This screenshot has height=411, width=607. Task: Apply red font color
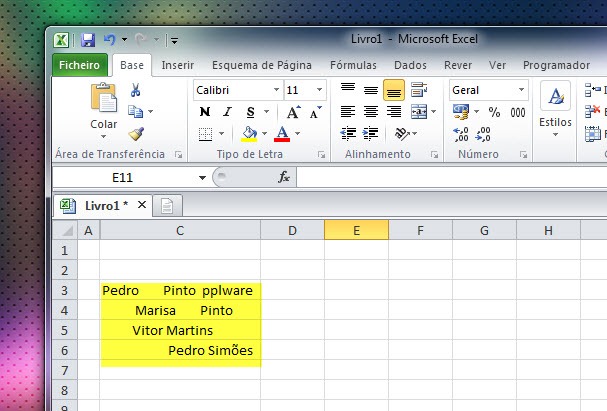click(282, 134)
